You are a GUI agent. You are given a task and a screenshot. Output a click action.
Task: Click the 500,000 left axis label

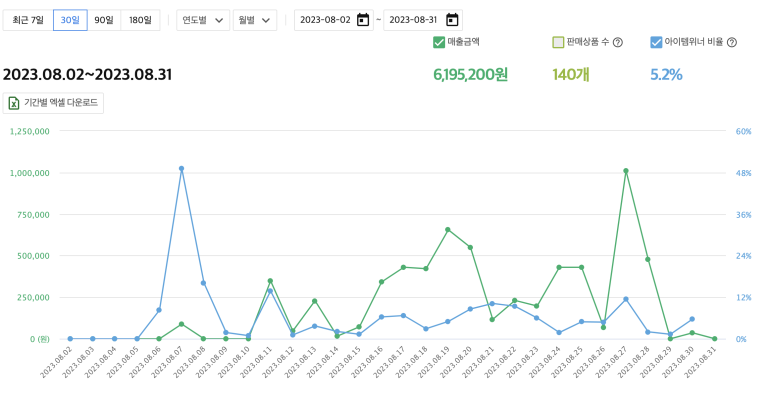click(x=33, y=256)
